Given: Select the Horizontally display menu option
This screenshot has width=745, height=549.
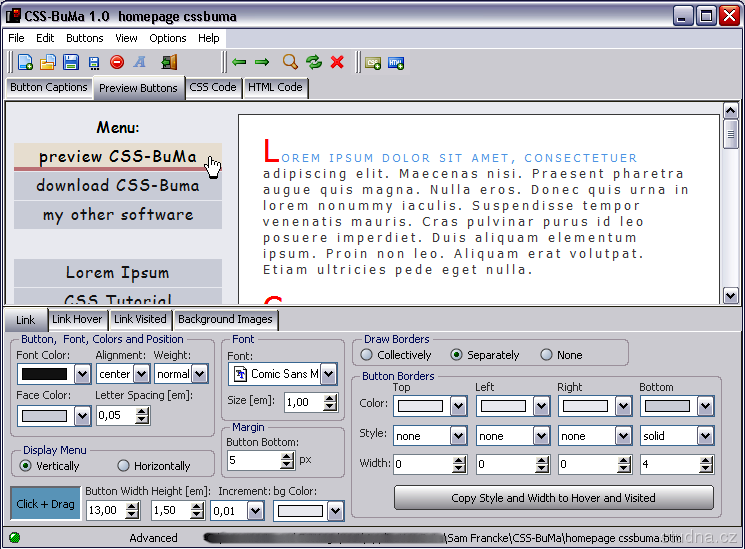Looking at the screenshot, I should pyautogui.click(x=124, y=466).
